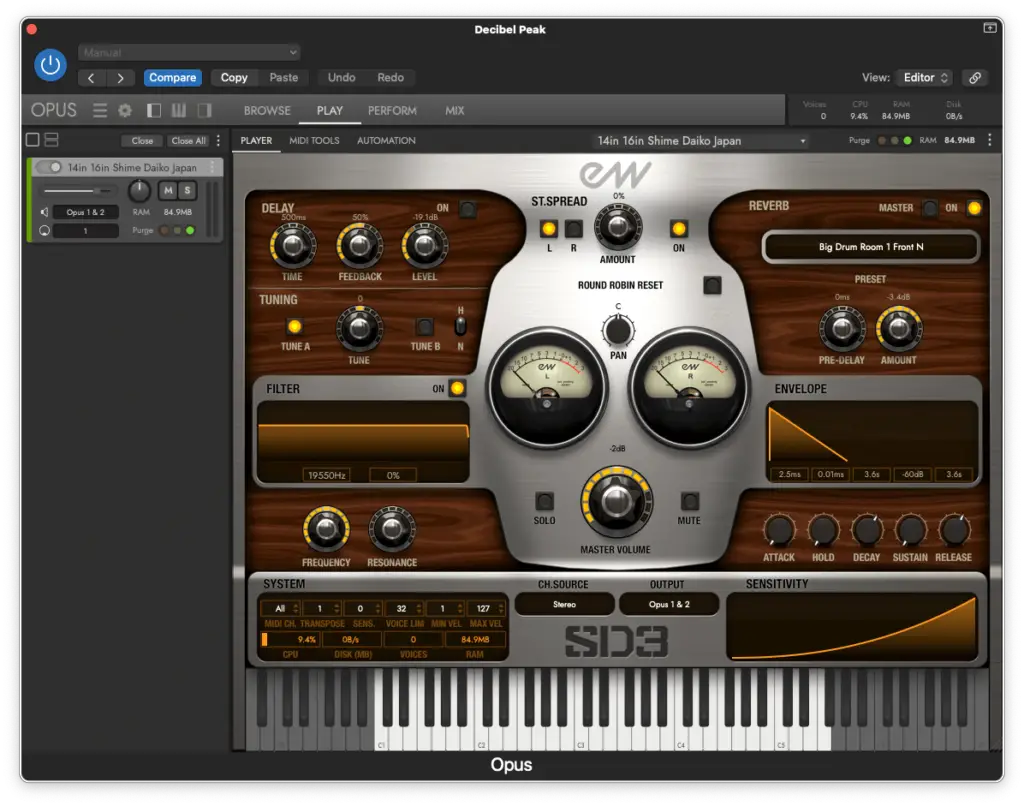Screen dimensions: 1024x806
Task: Enable the Delay ON toggle
Action: pos(468,209)
